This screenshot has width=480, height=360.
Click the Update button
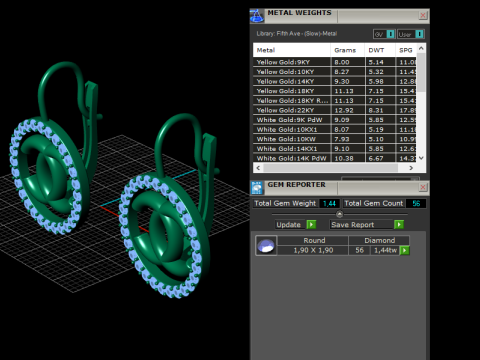point(291,224)
